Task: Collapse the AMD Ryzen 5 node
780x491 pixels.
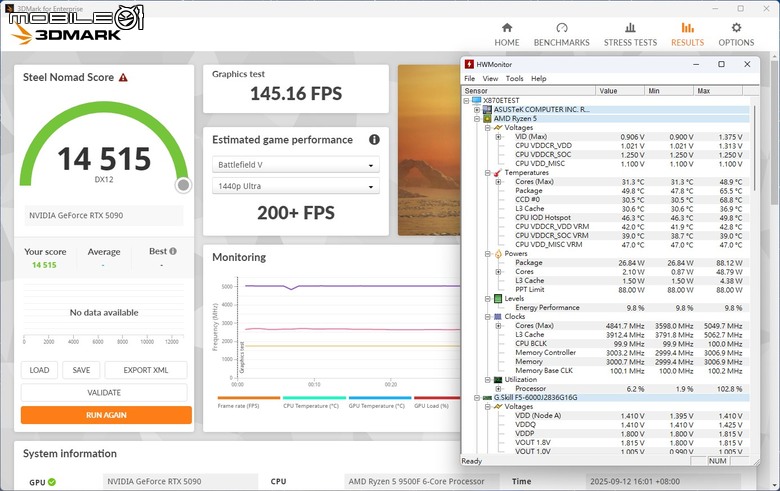Action: [x=477, y=118]
